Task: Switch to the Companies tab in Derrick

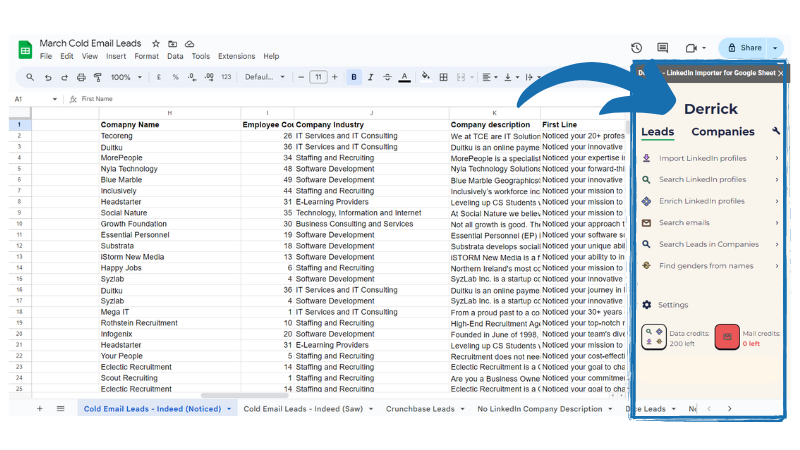Action: point(722,132)
